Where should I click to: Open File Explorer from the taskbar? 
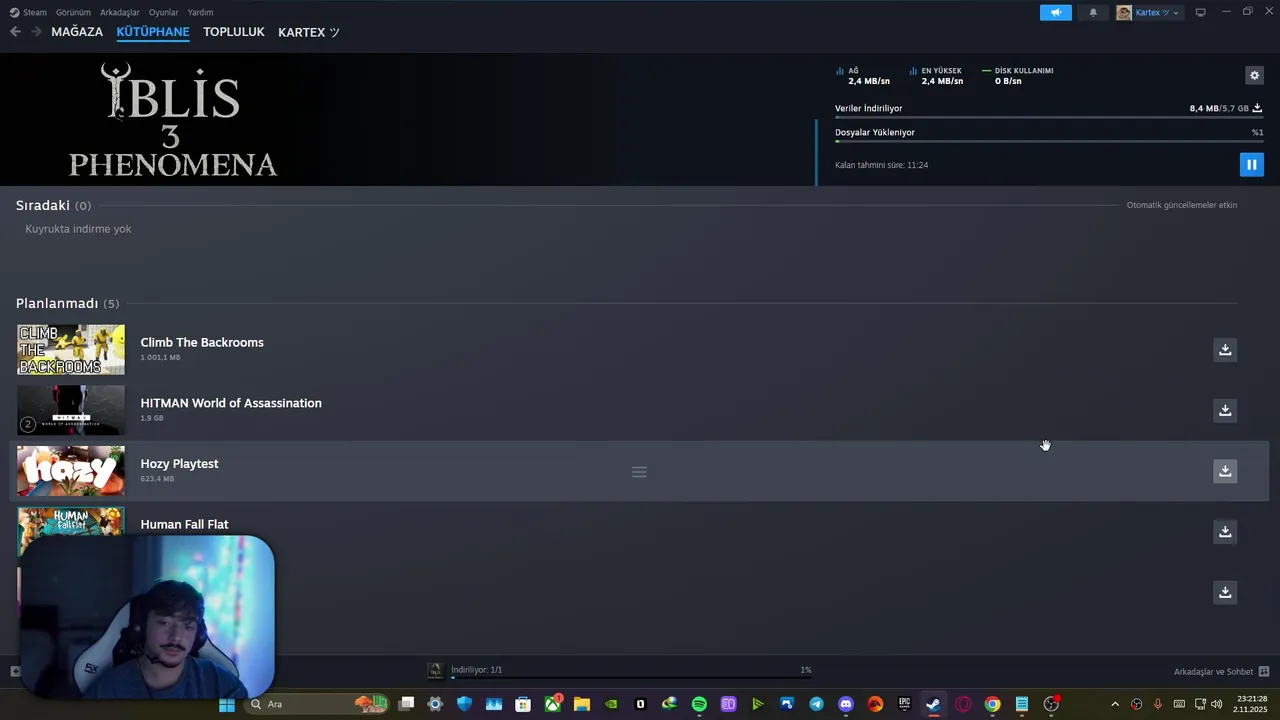click(x=581, y=704)
